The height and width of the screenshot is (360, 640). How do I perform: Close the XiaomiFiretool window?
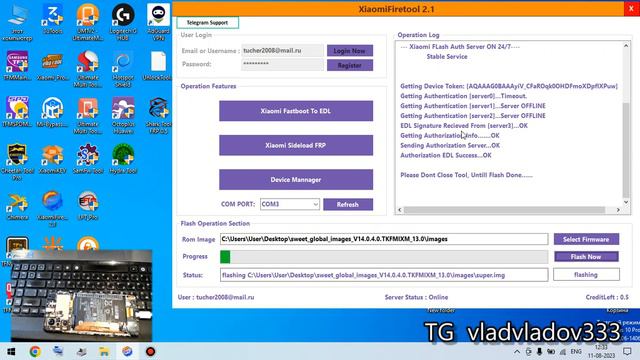(631, 9)
